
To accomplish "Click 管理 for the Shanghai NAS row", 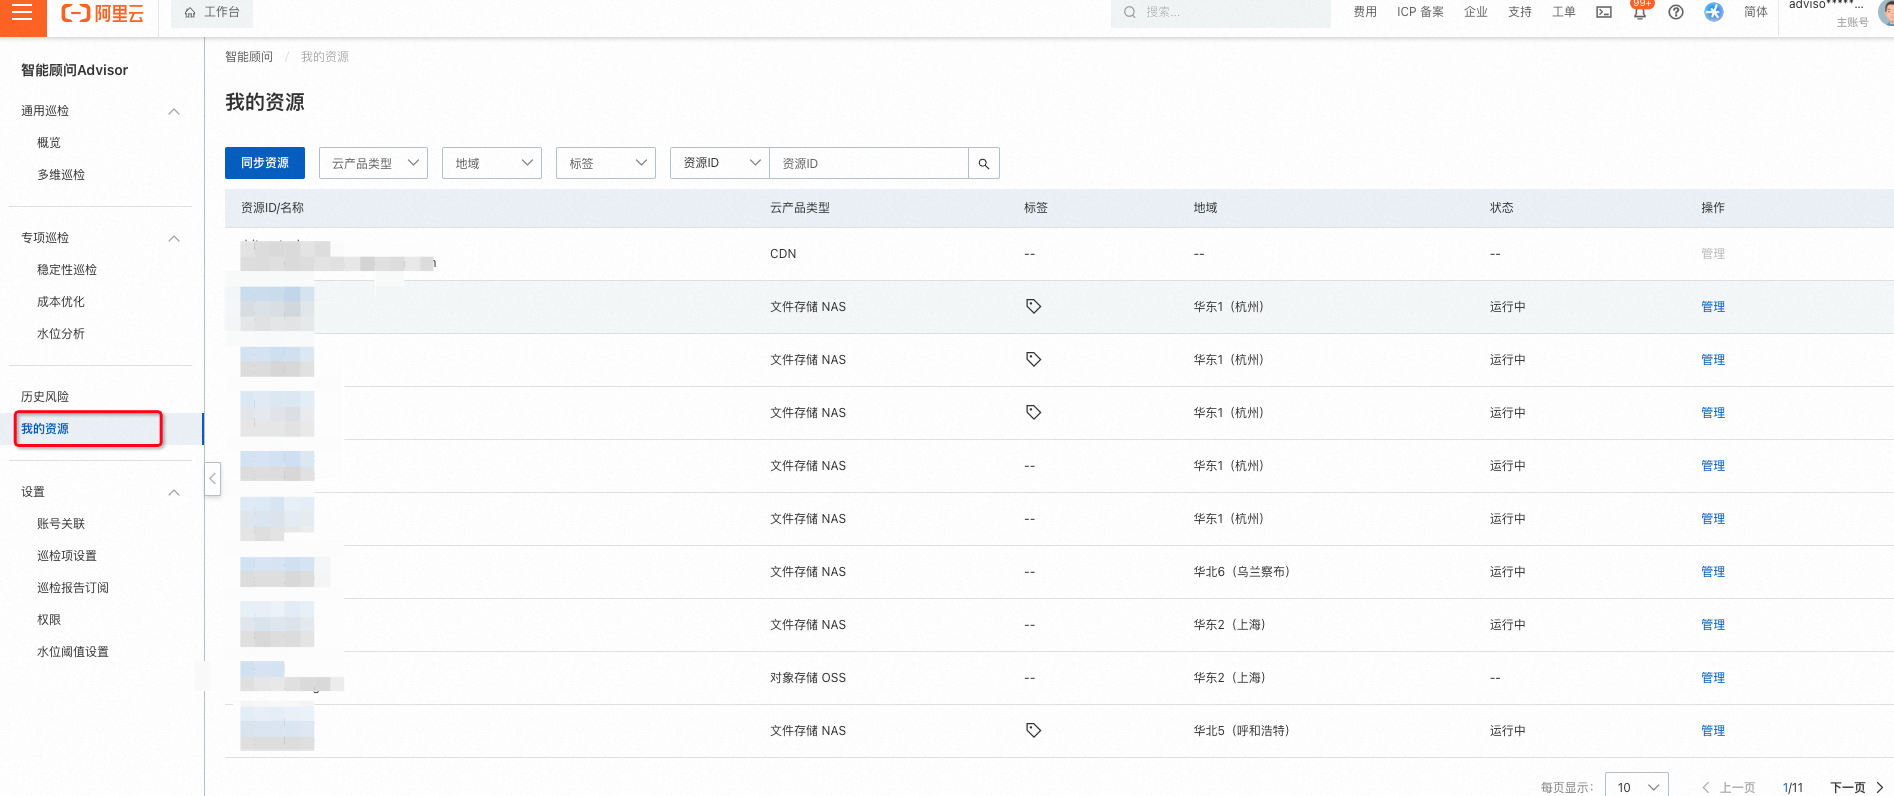I will [1713, 625].
